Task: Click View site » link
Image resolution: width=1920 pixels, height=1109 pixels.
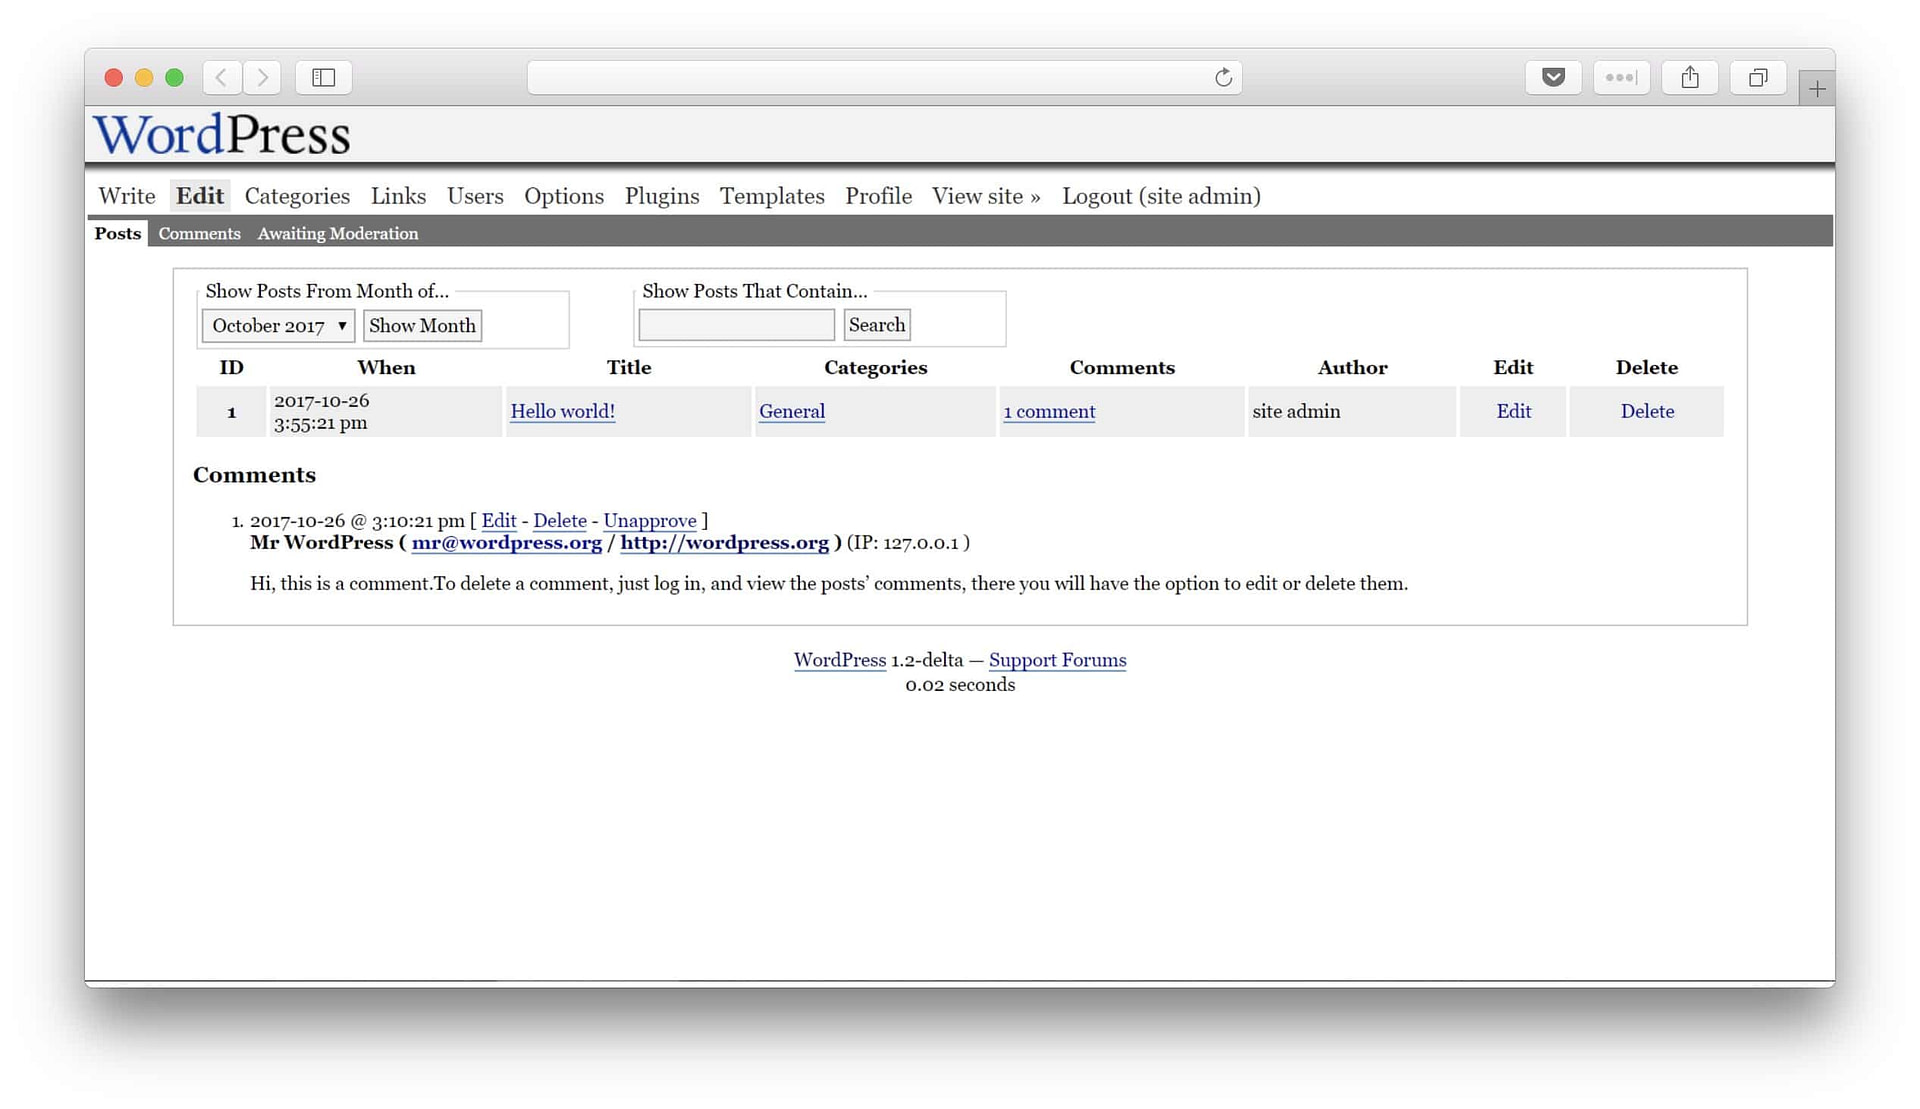Action: pyautogui.click(x=986, y=196)
